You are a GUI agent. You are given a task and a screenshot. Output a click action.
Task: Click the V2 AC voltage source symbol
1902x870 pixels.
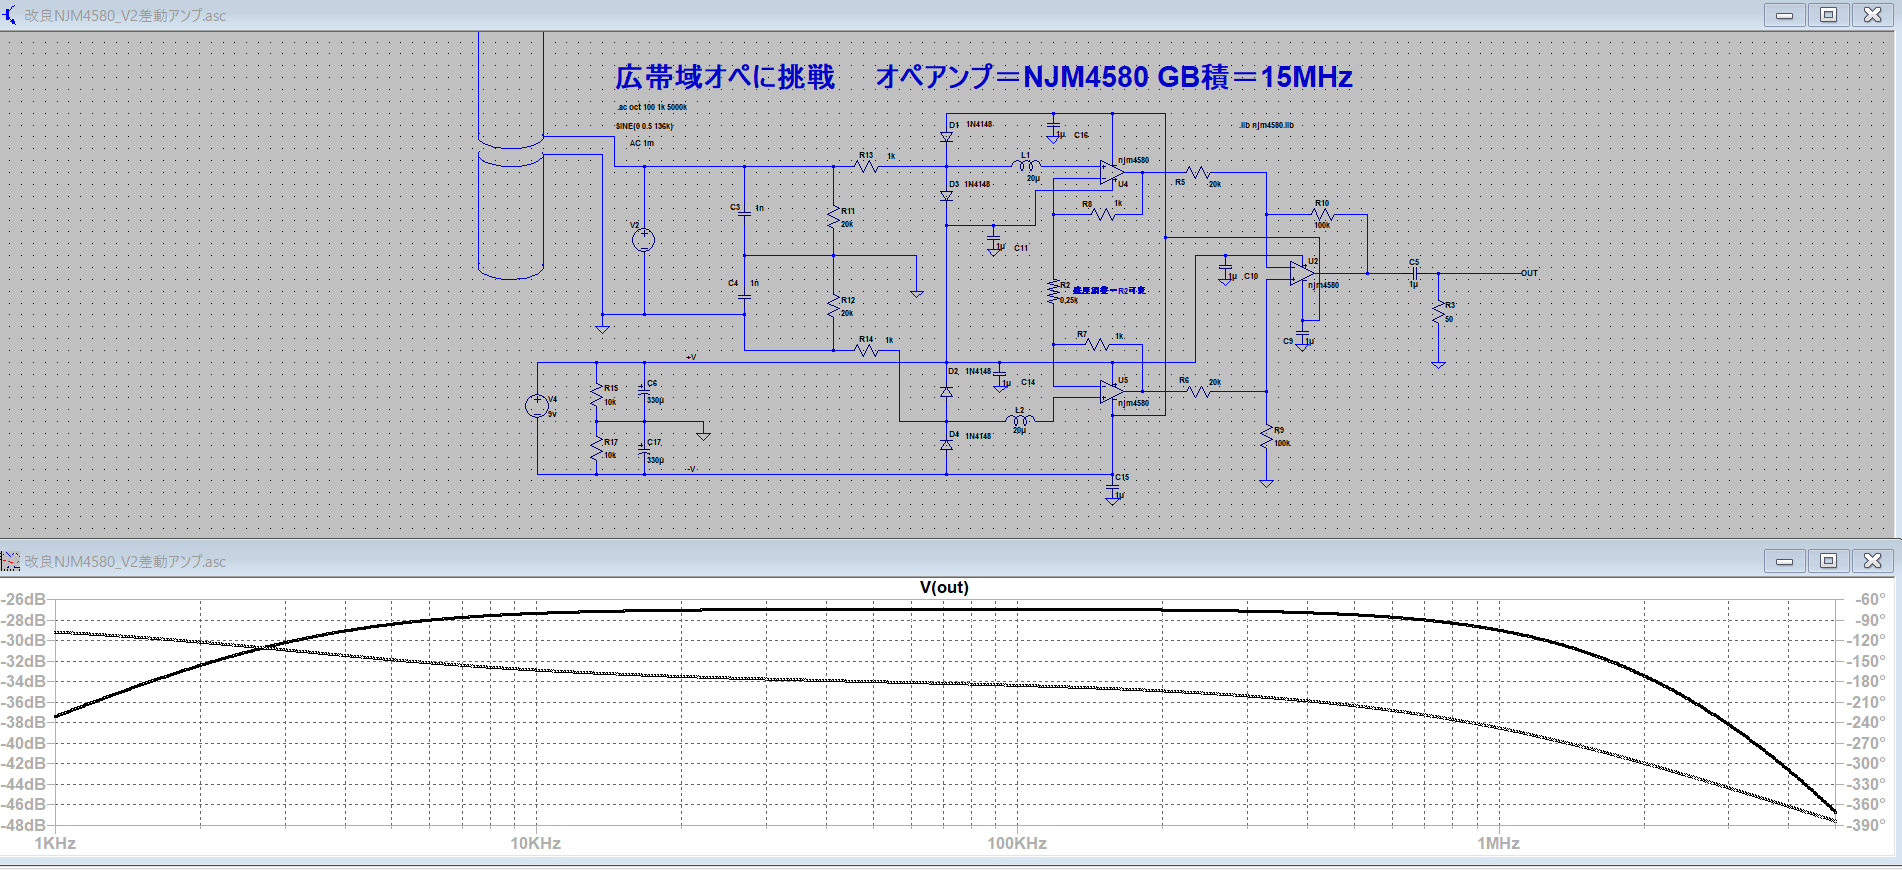pyautogui.click(x=644, y=240)
